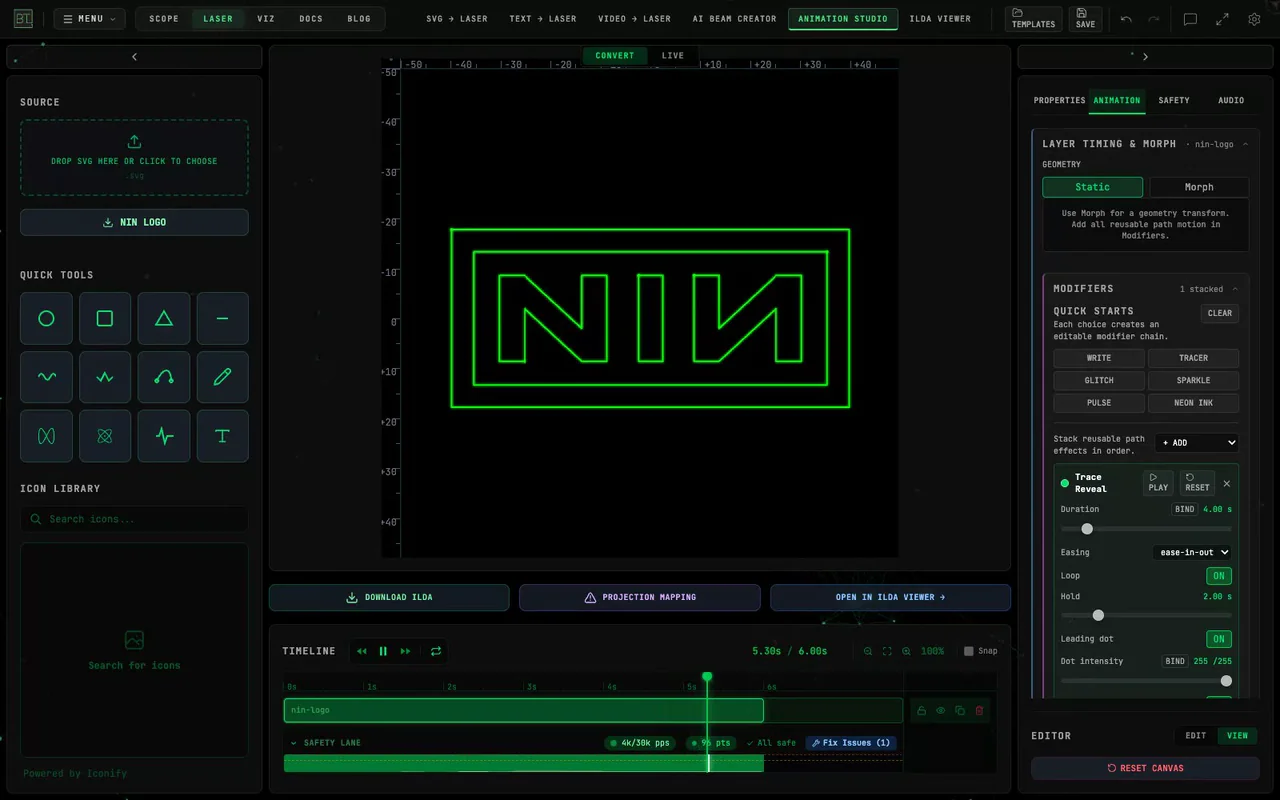1280x800 pixels.
Task: Zoom out the timeline
Action: pos(867,651)
